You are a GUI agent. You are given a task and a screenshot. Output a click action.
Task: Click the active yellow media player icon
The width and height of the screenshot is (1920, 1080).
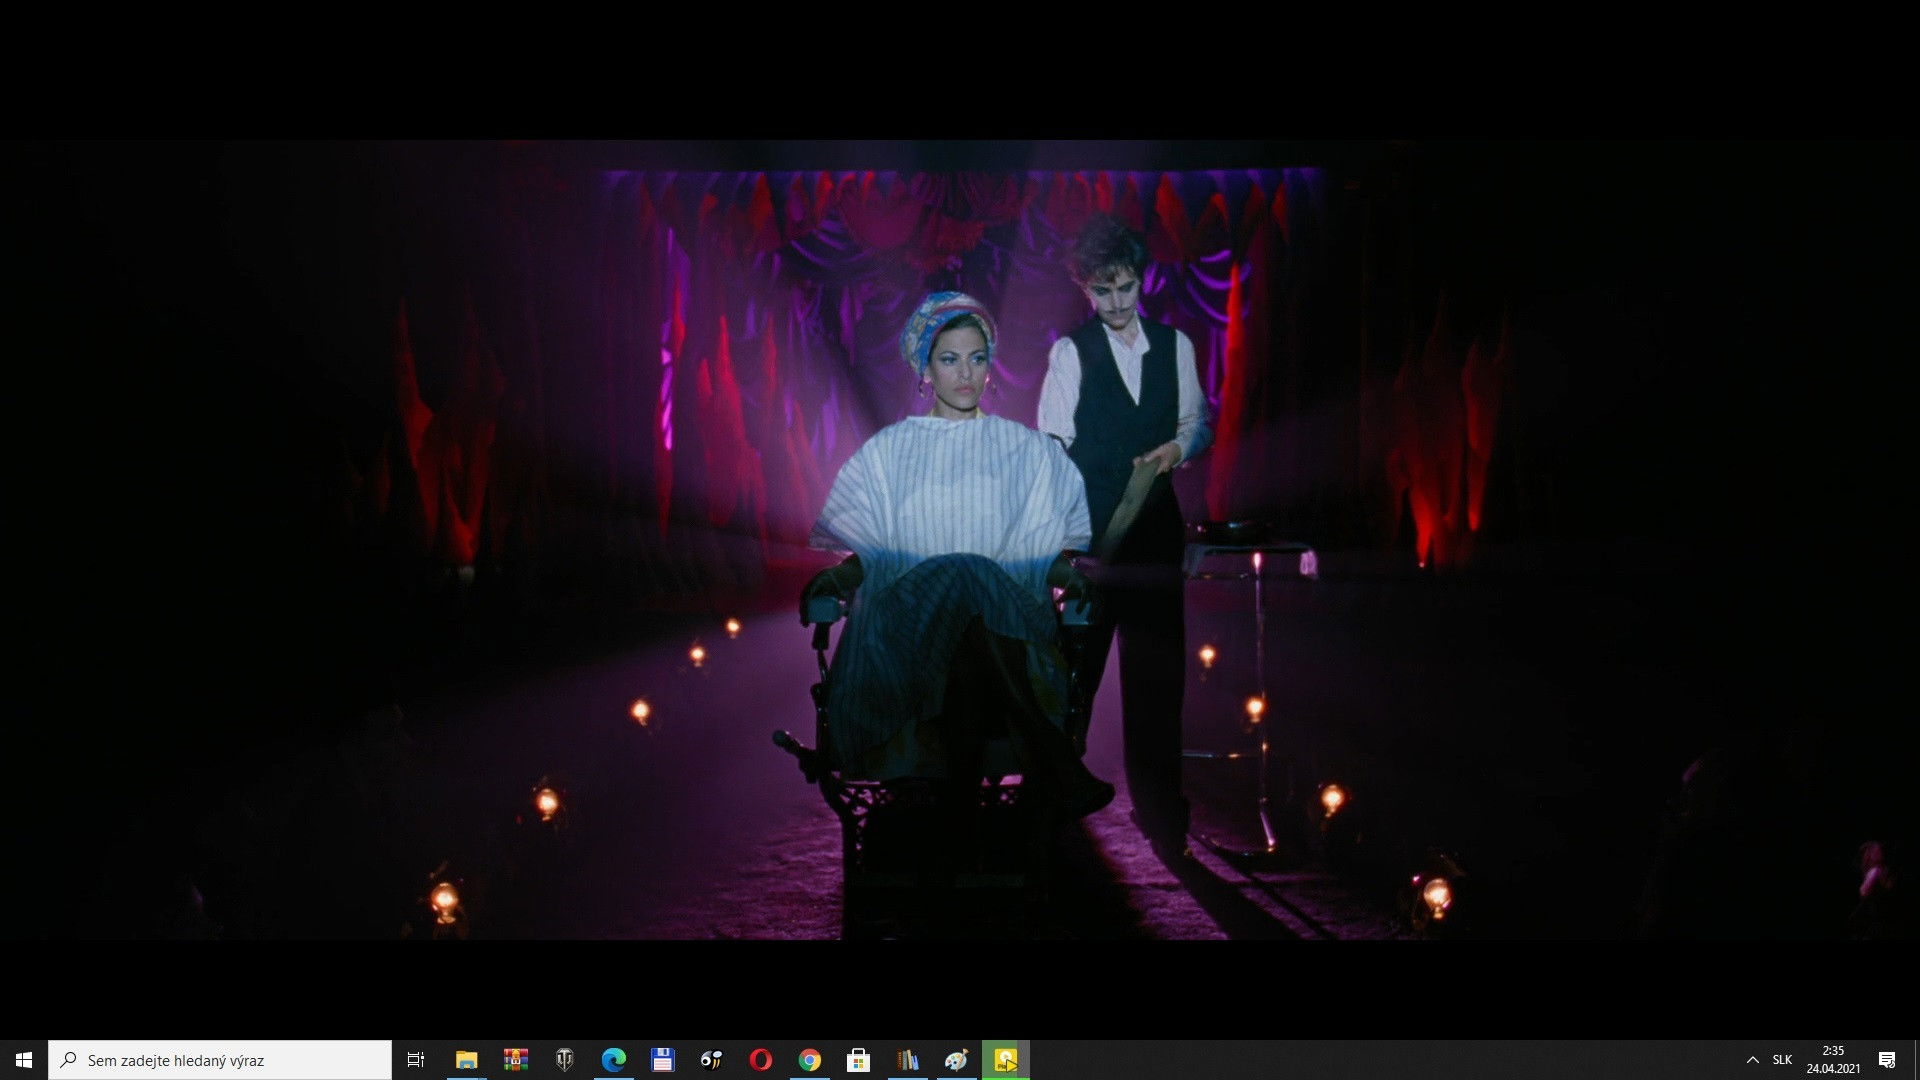point(1005,1060)
